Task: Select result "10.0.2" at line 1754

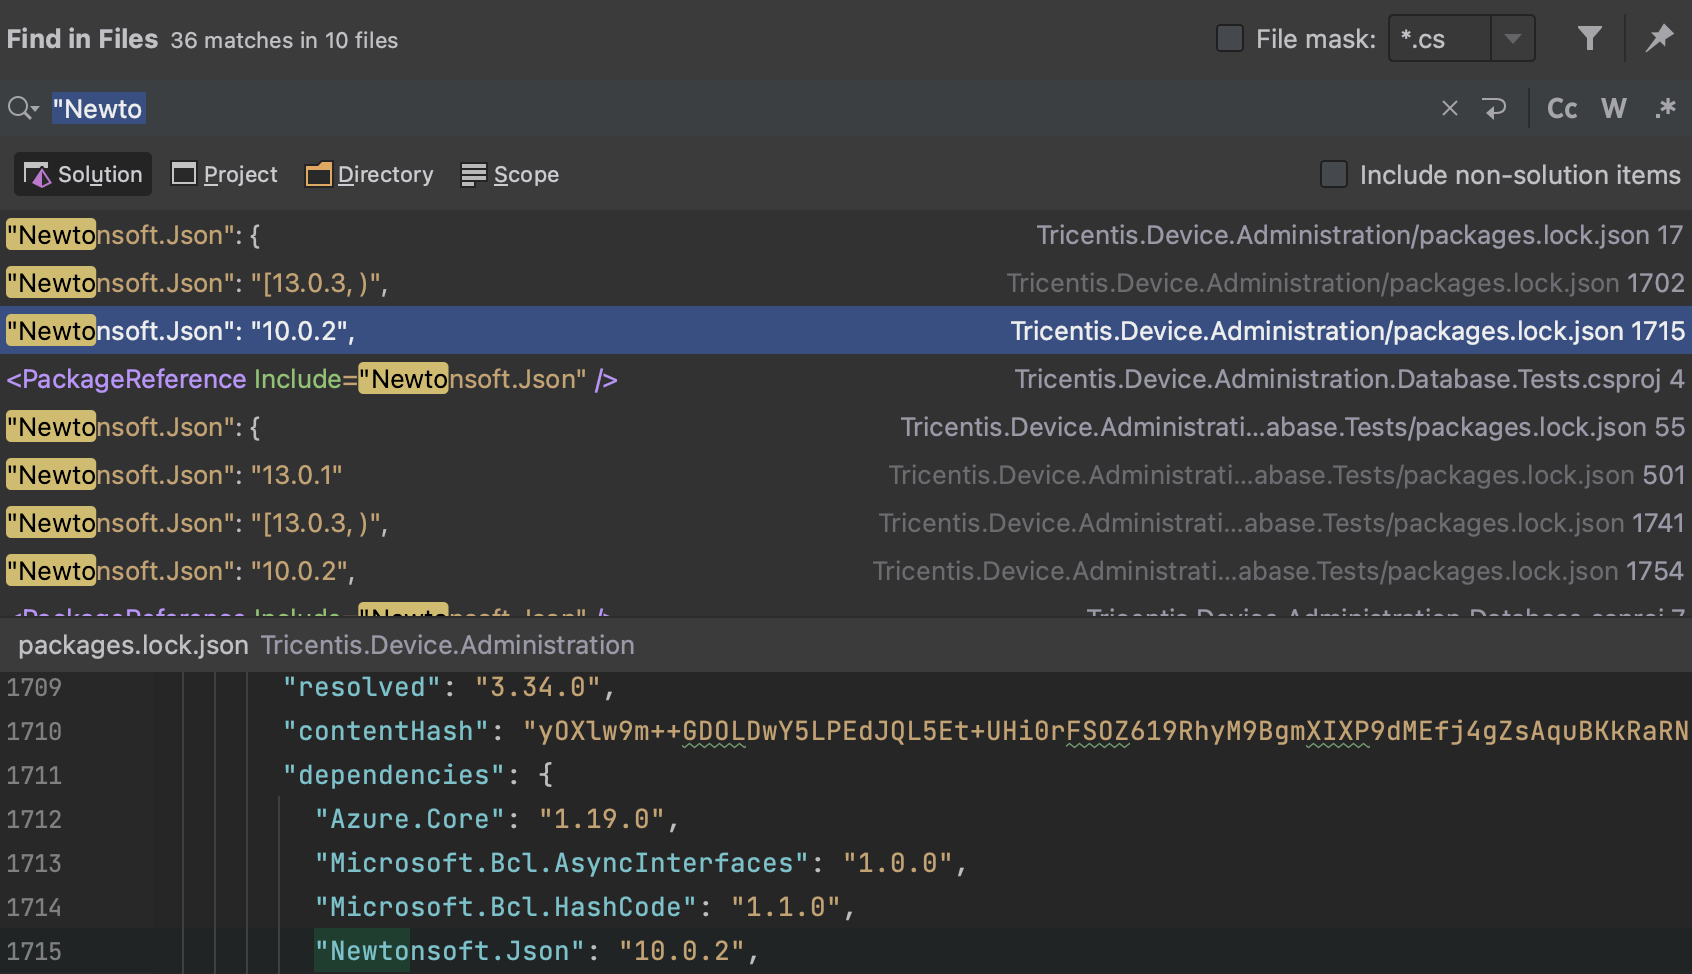Action: (x=846, y=571)
